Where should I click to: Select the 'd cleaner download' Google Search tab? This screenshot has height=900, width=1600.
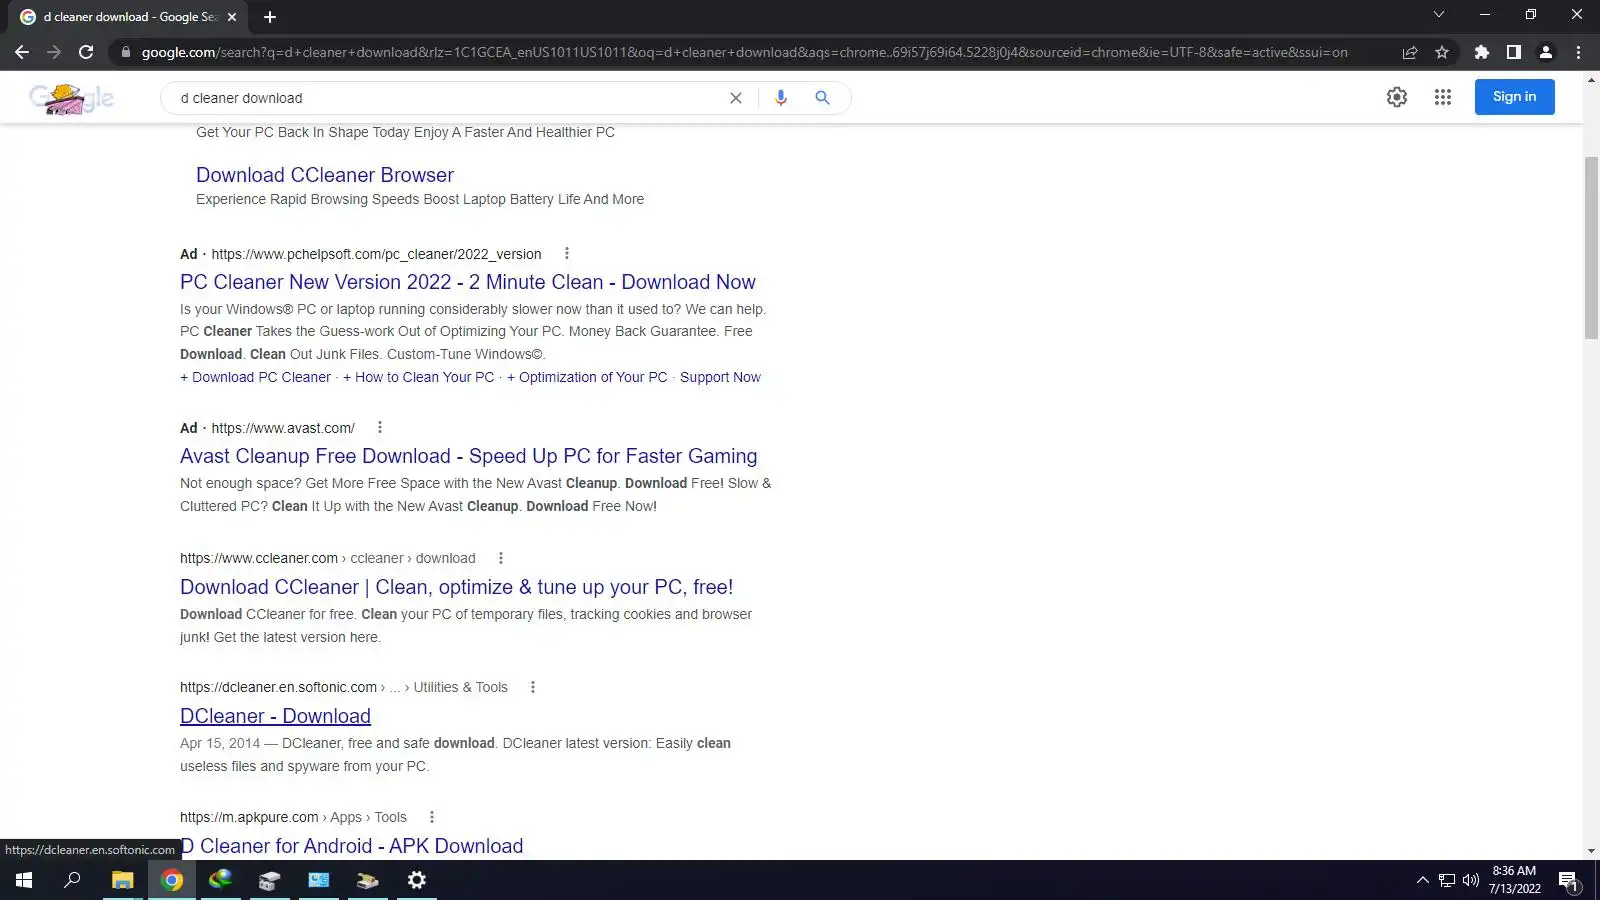coord(128,17)
